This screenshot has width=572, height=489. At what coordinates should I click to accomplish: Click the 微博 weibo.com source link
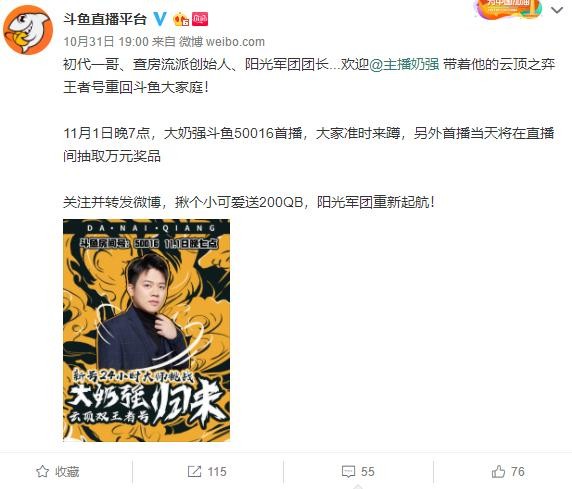[x=221, y=42]
